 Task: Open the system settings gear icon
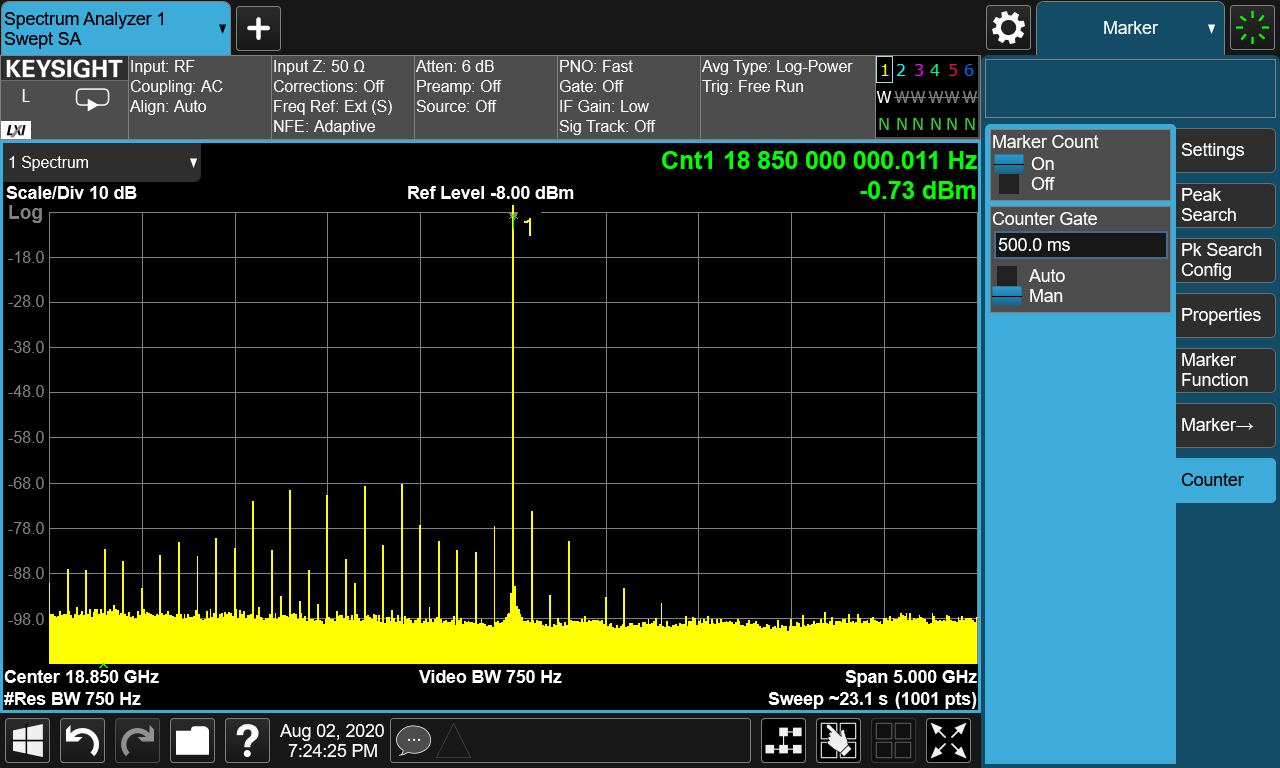point(1008,28)
